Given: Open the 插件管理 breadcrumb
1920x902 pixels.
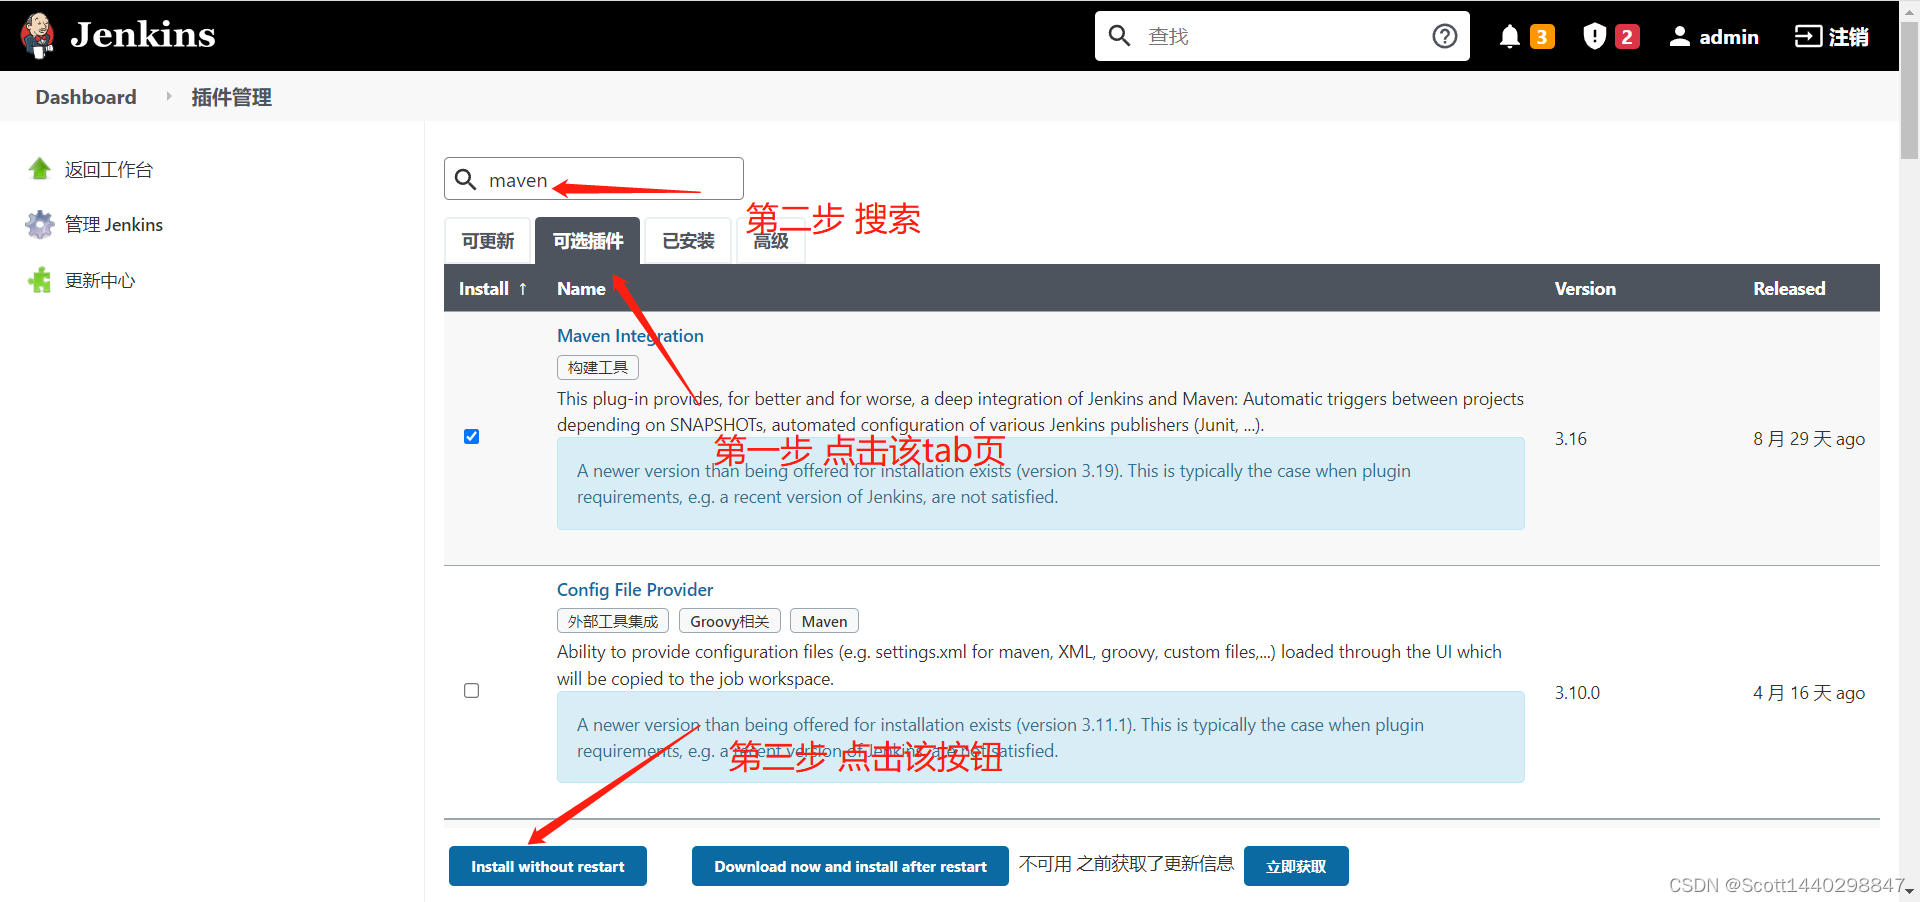Looking at the screenshot, I should pyautogui.click(x=232, y=97).
